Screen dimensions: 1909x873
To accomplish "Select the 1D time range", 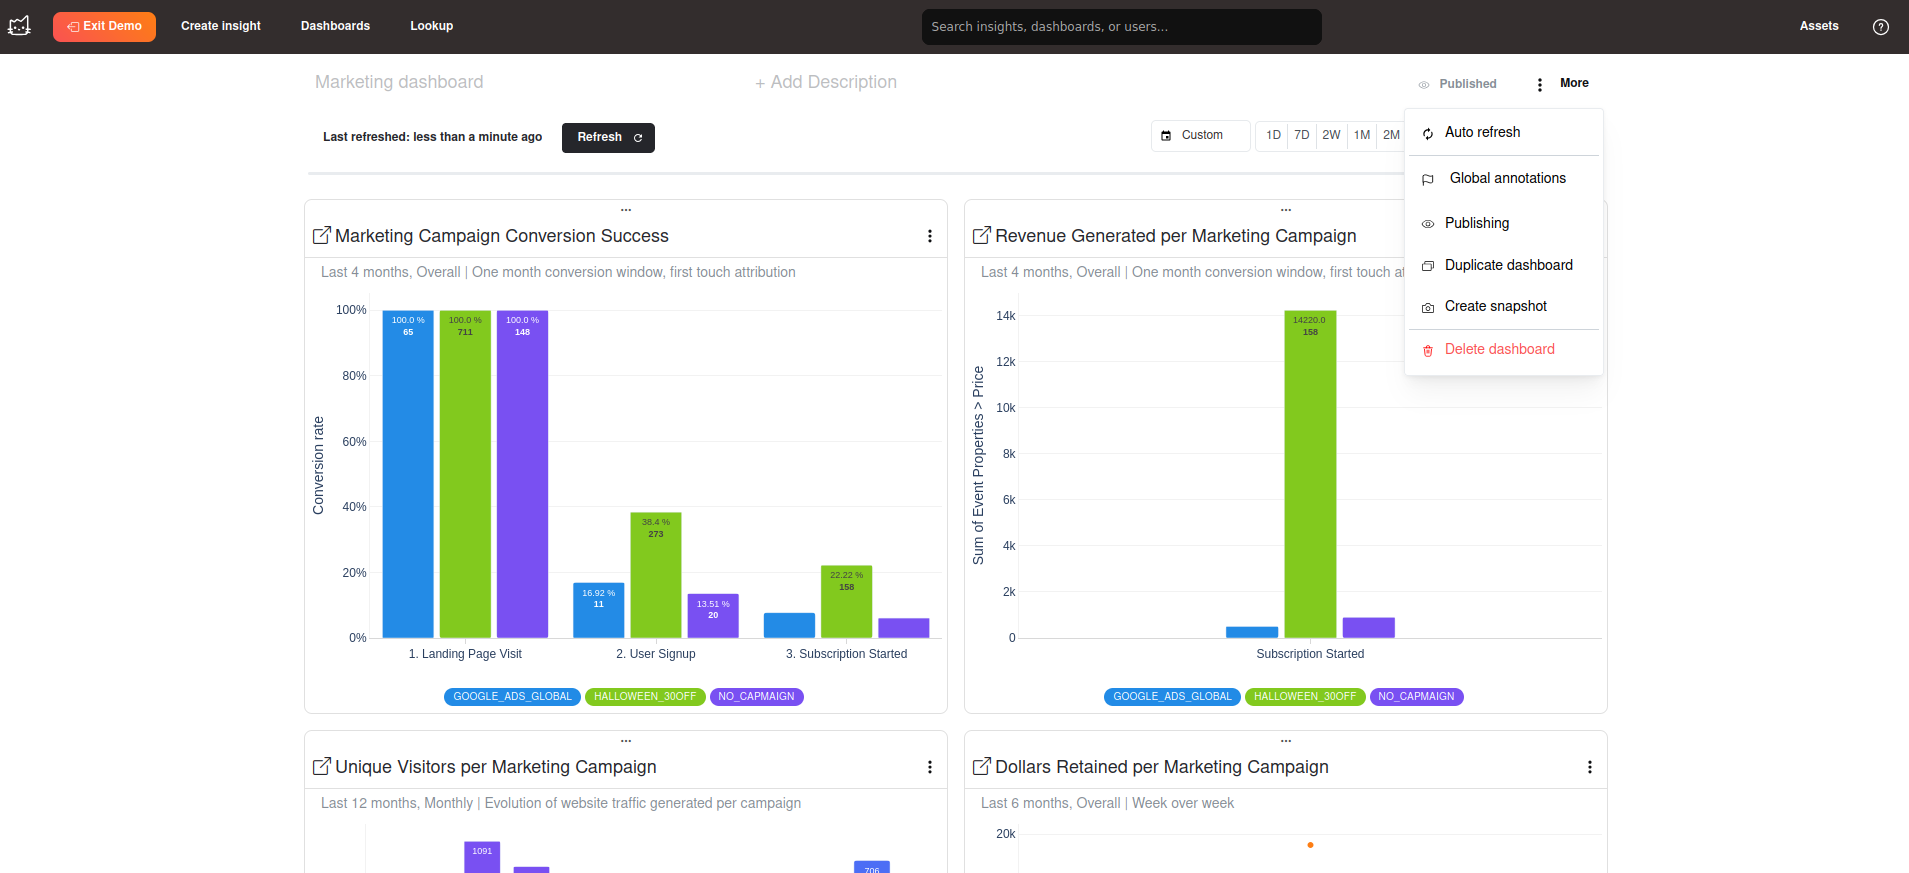I will tap(1273, 135).
